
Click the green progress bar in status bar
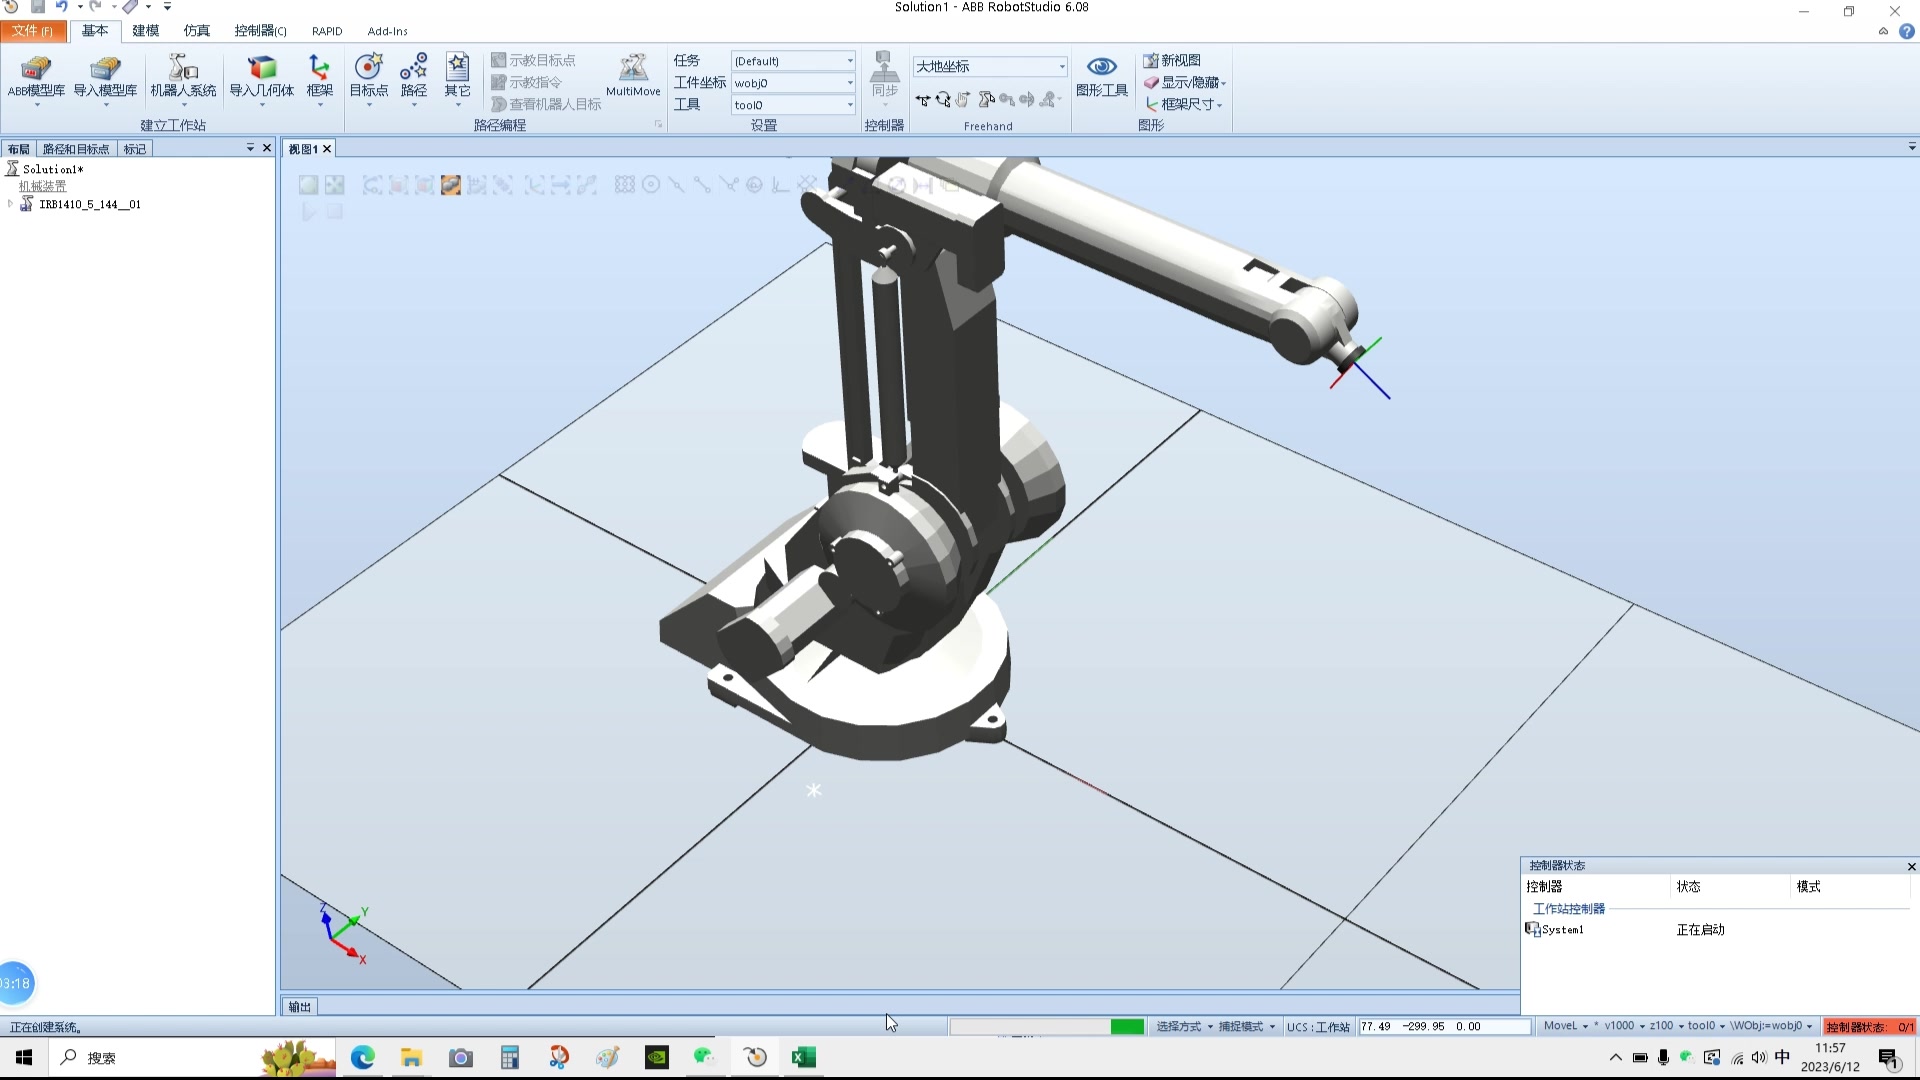1127,1027
